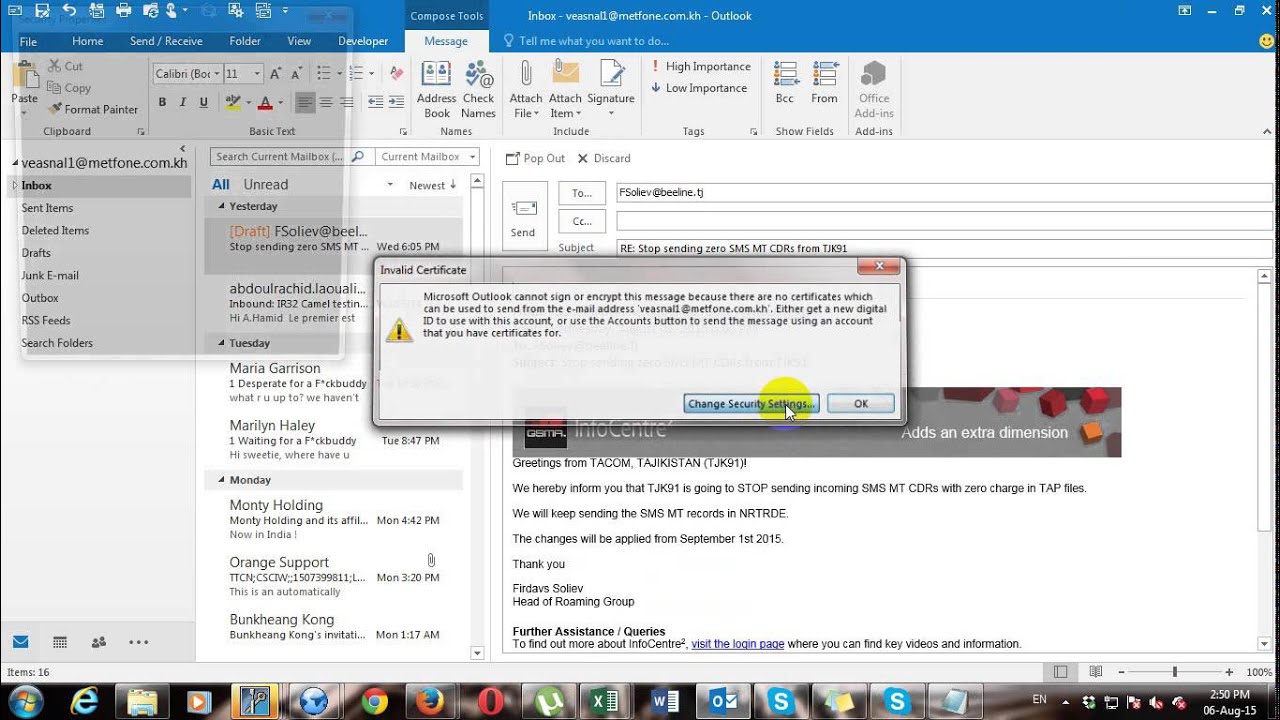Click font color swatch button
The width and height of the screenshot is (1280, 720).
(x=265, y=102)
